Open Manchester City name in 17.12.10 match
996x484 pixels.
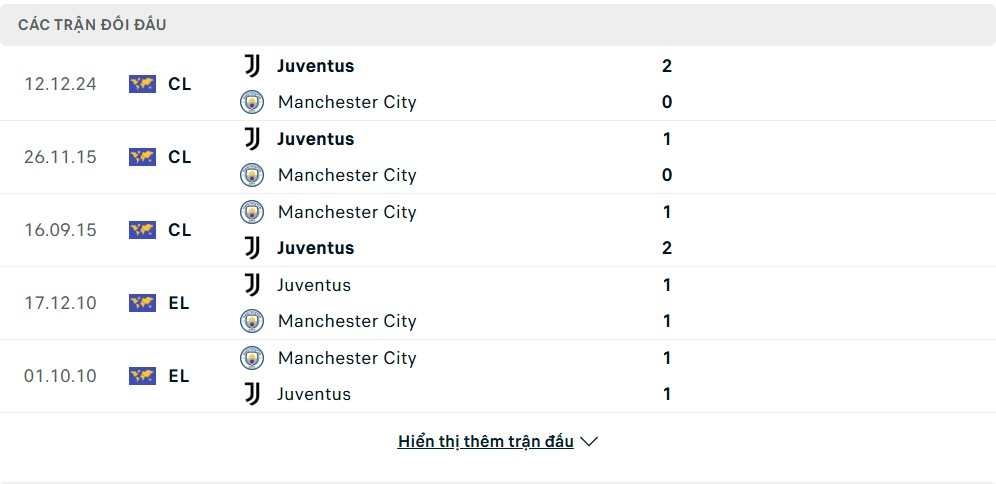pyautogui.click(x=347, y=321)
